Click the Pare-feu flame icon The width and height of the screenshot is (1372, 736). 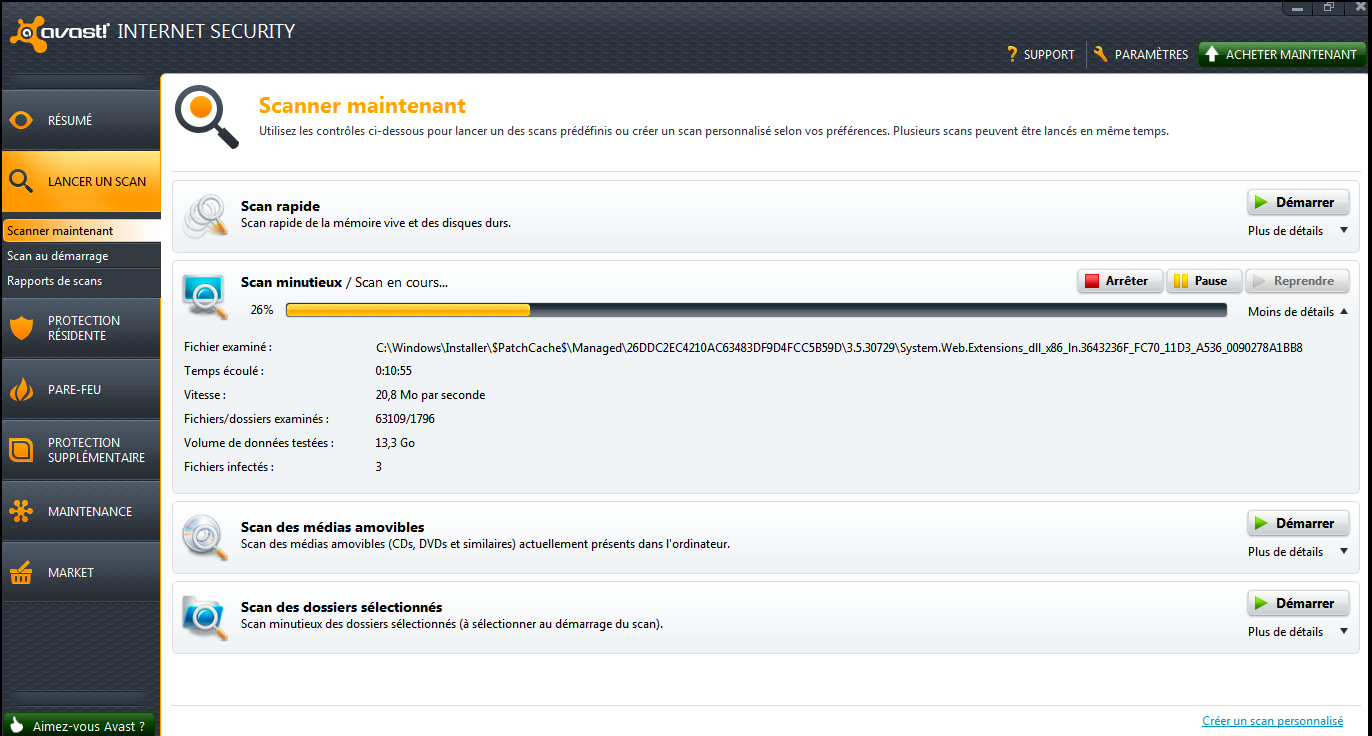click(21, 389)
